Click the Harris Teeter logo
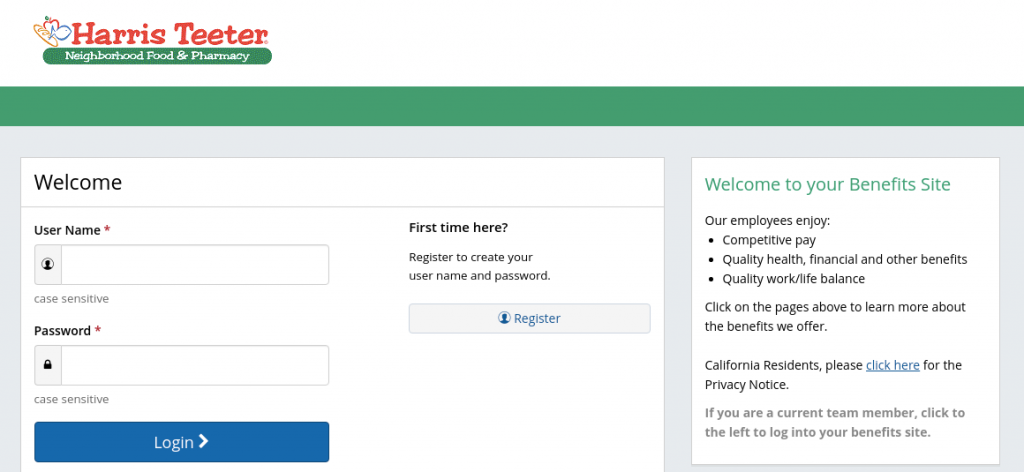Image resolution: width=1024 pixels, height=472 pixels. click(x=152, y=40)
